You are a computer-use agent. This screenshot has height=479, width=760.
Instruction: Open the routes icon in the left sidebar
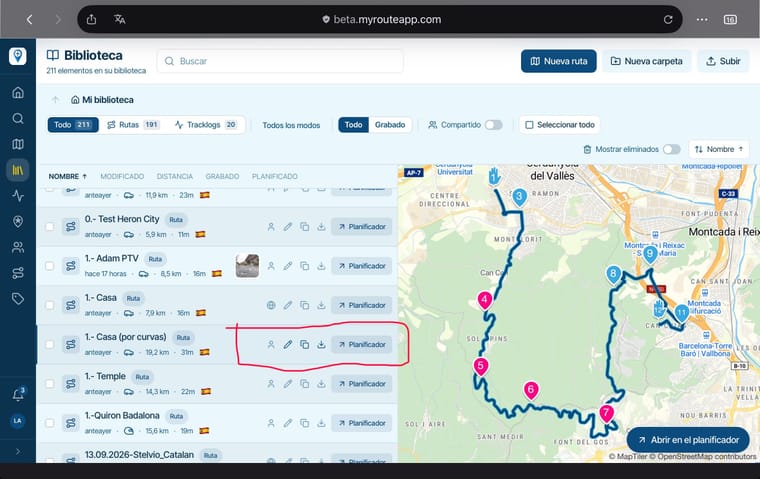click(x=18, y=273)
